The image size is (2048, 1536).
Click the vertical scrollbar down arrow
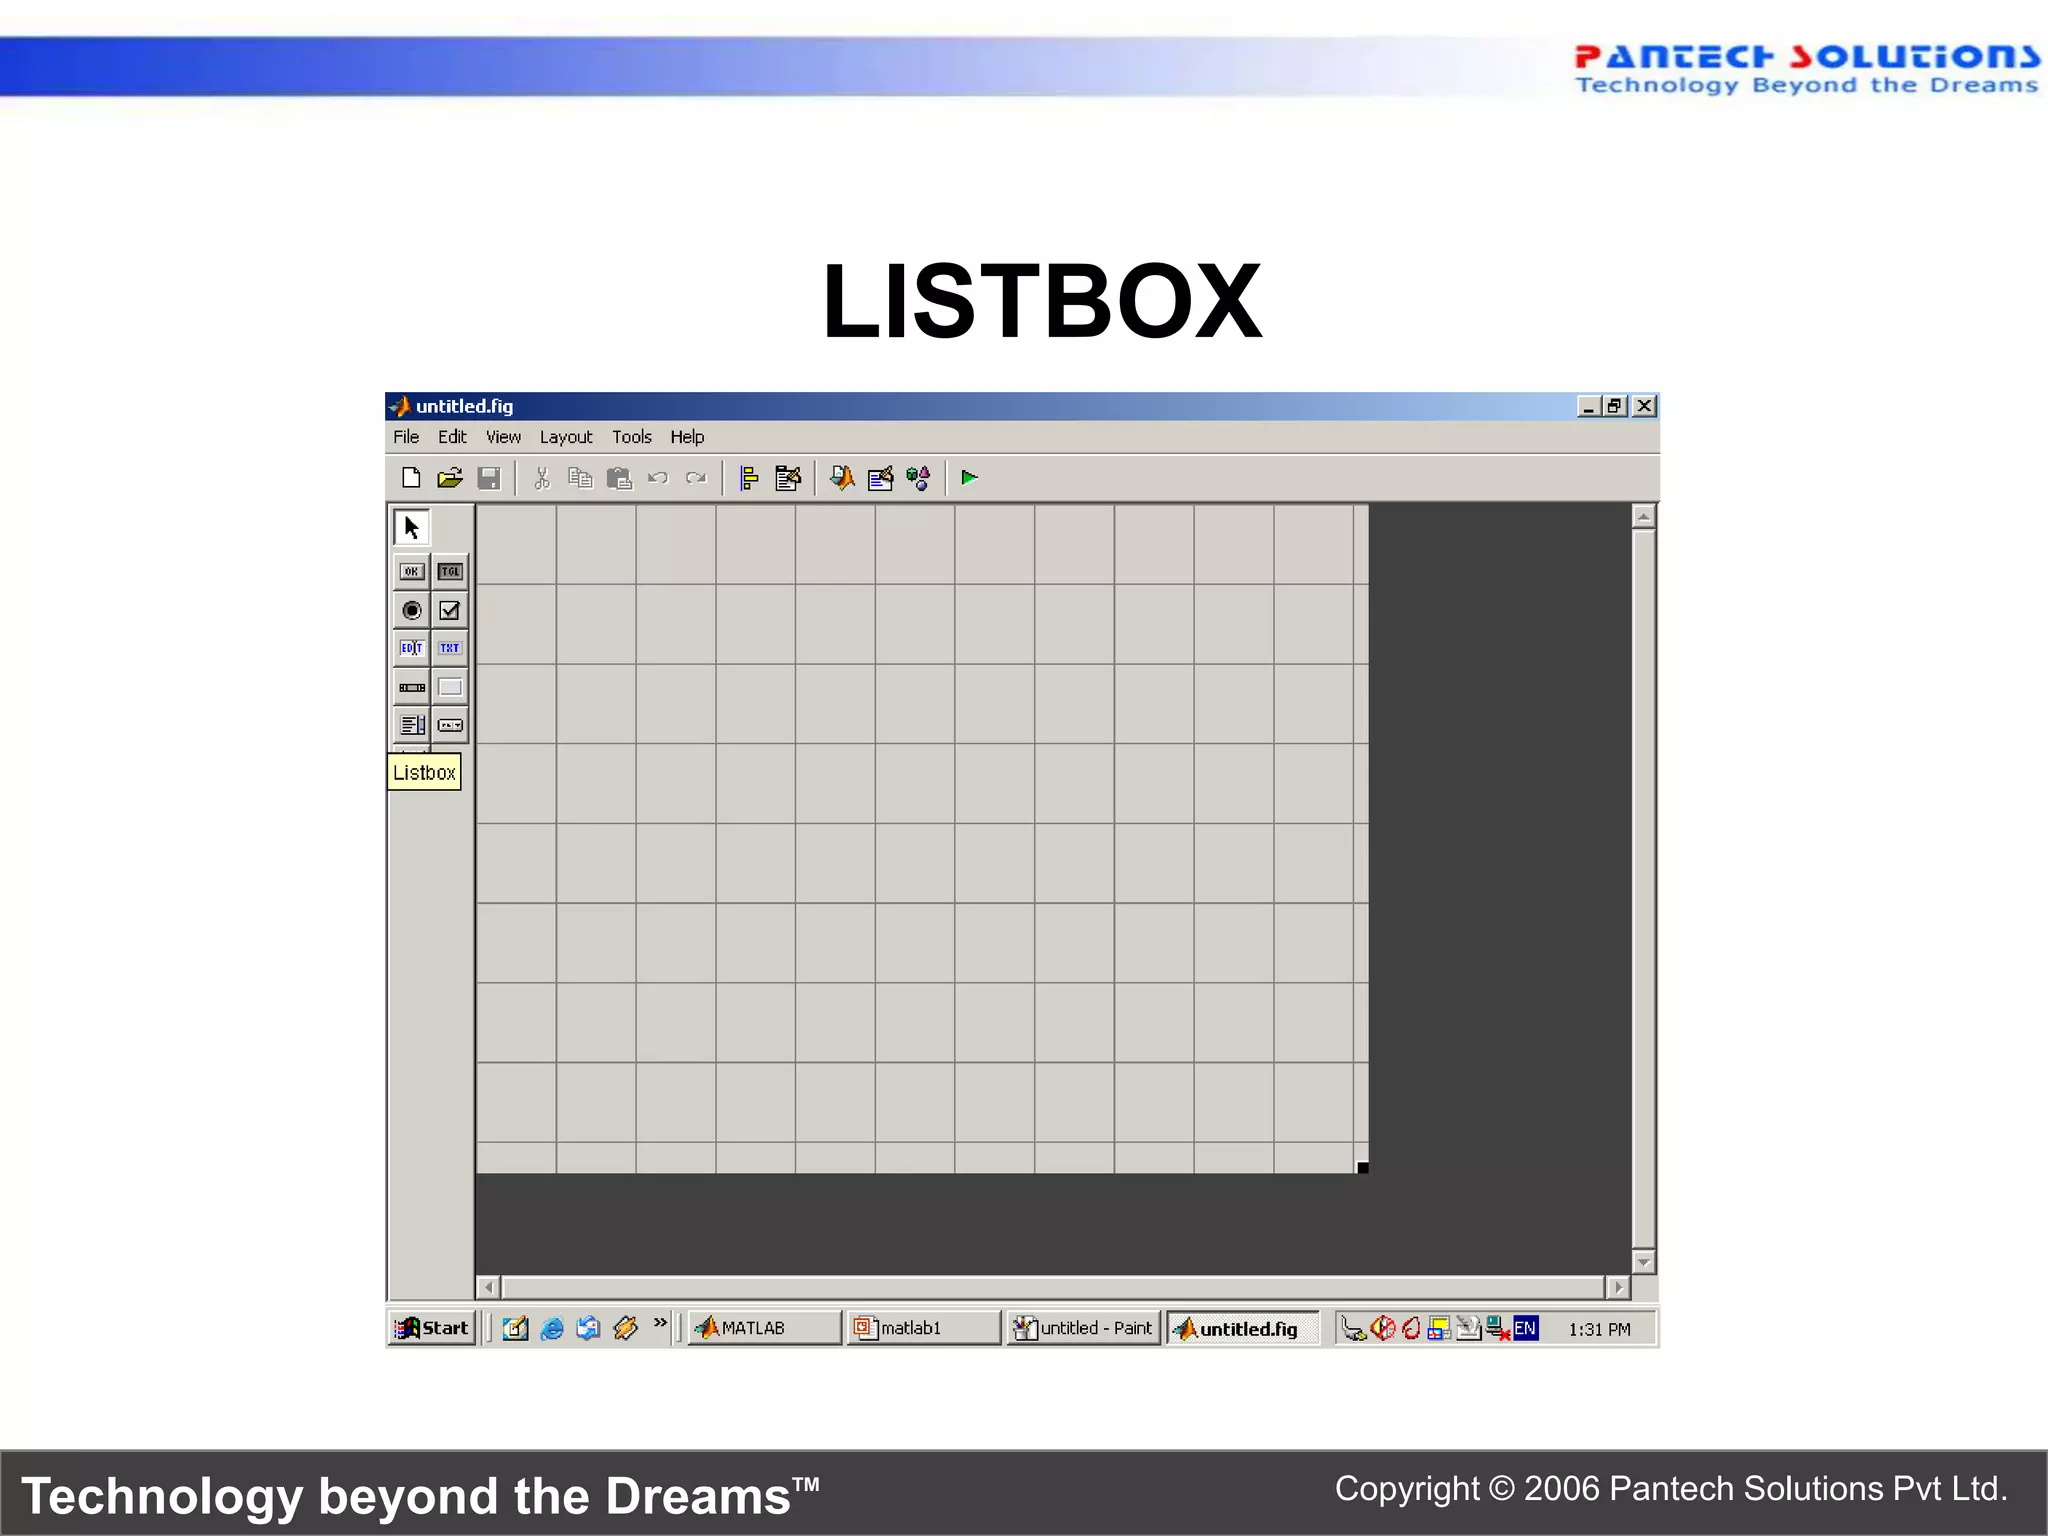(1643, 1262)
